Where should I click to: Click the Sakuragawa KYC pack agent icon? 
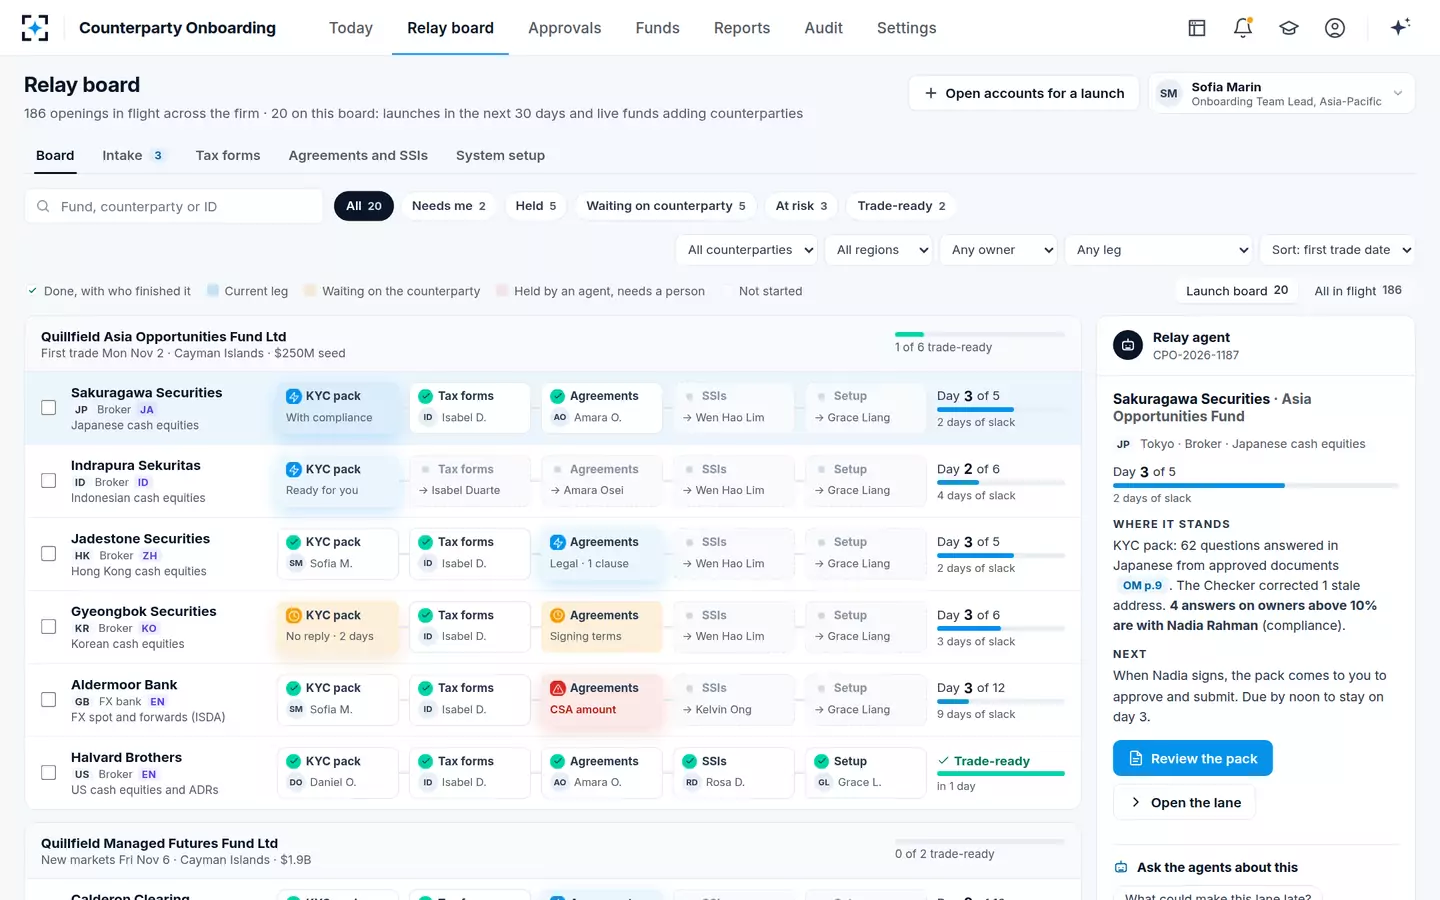[294, 396]
